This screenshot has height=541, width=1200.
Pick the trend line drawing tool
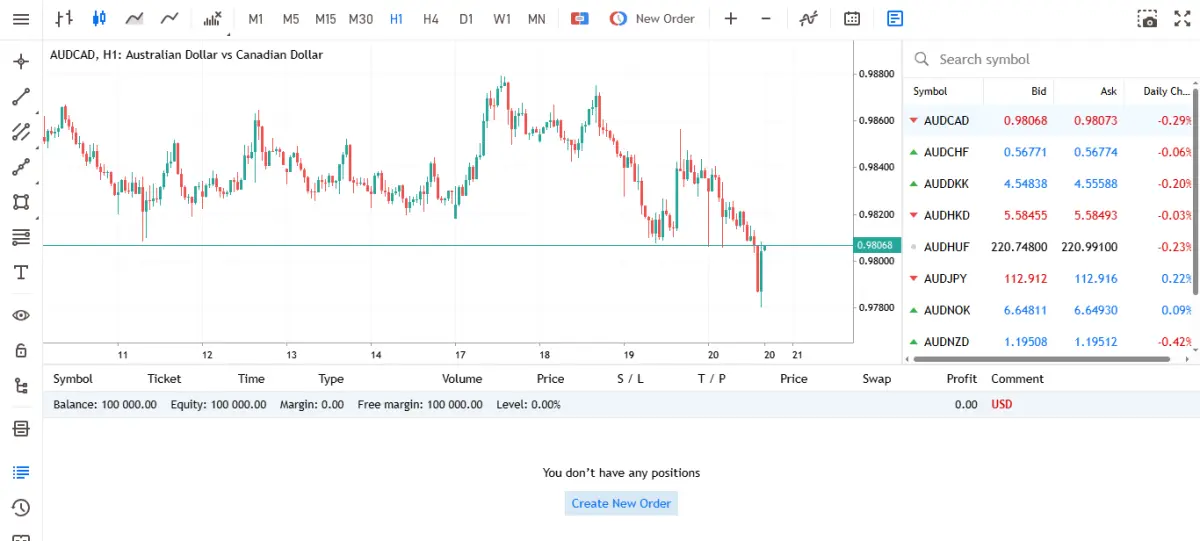[x=21, y=97]
